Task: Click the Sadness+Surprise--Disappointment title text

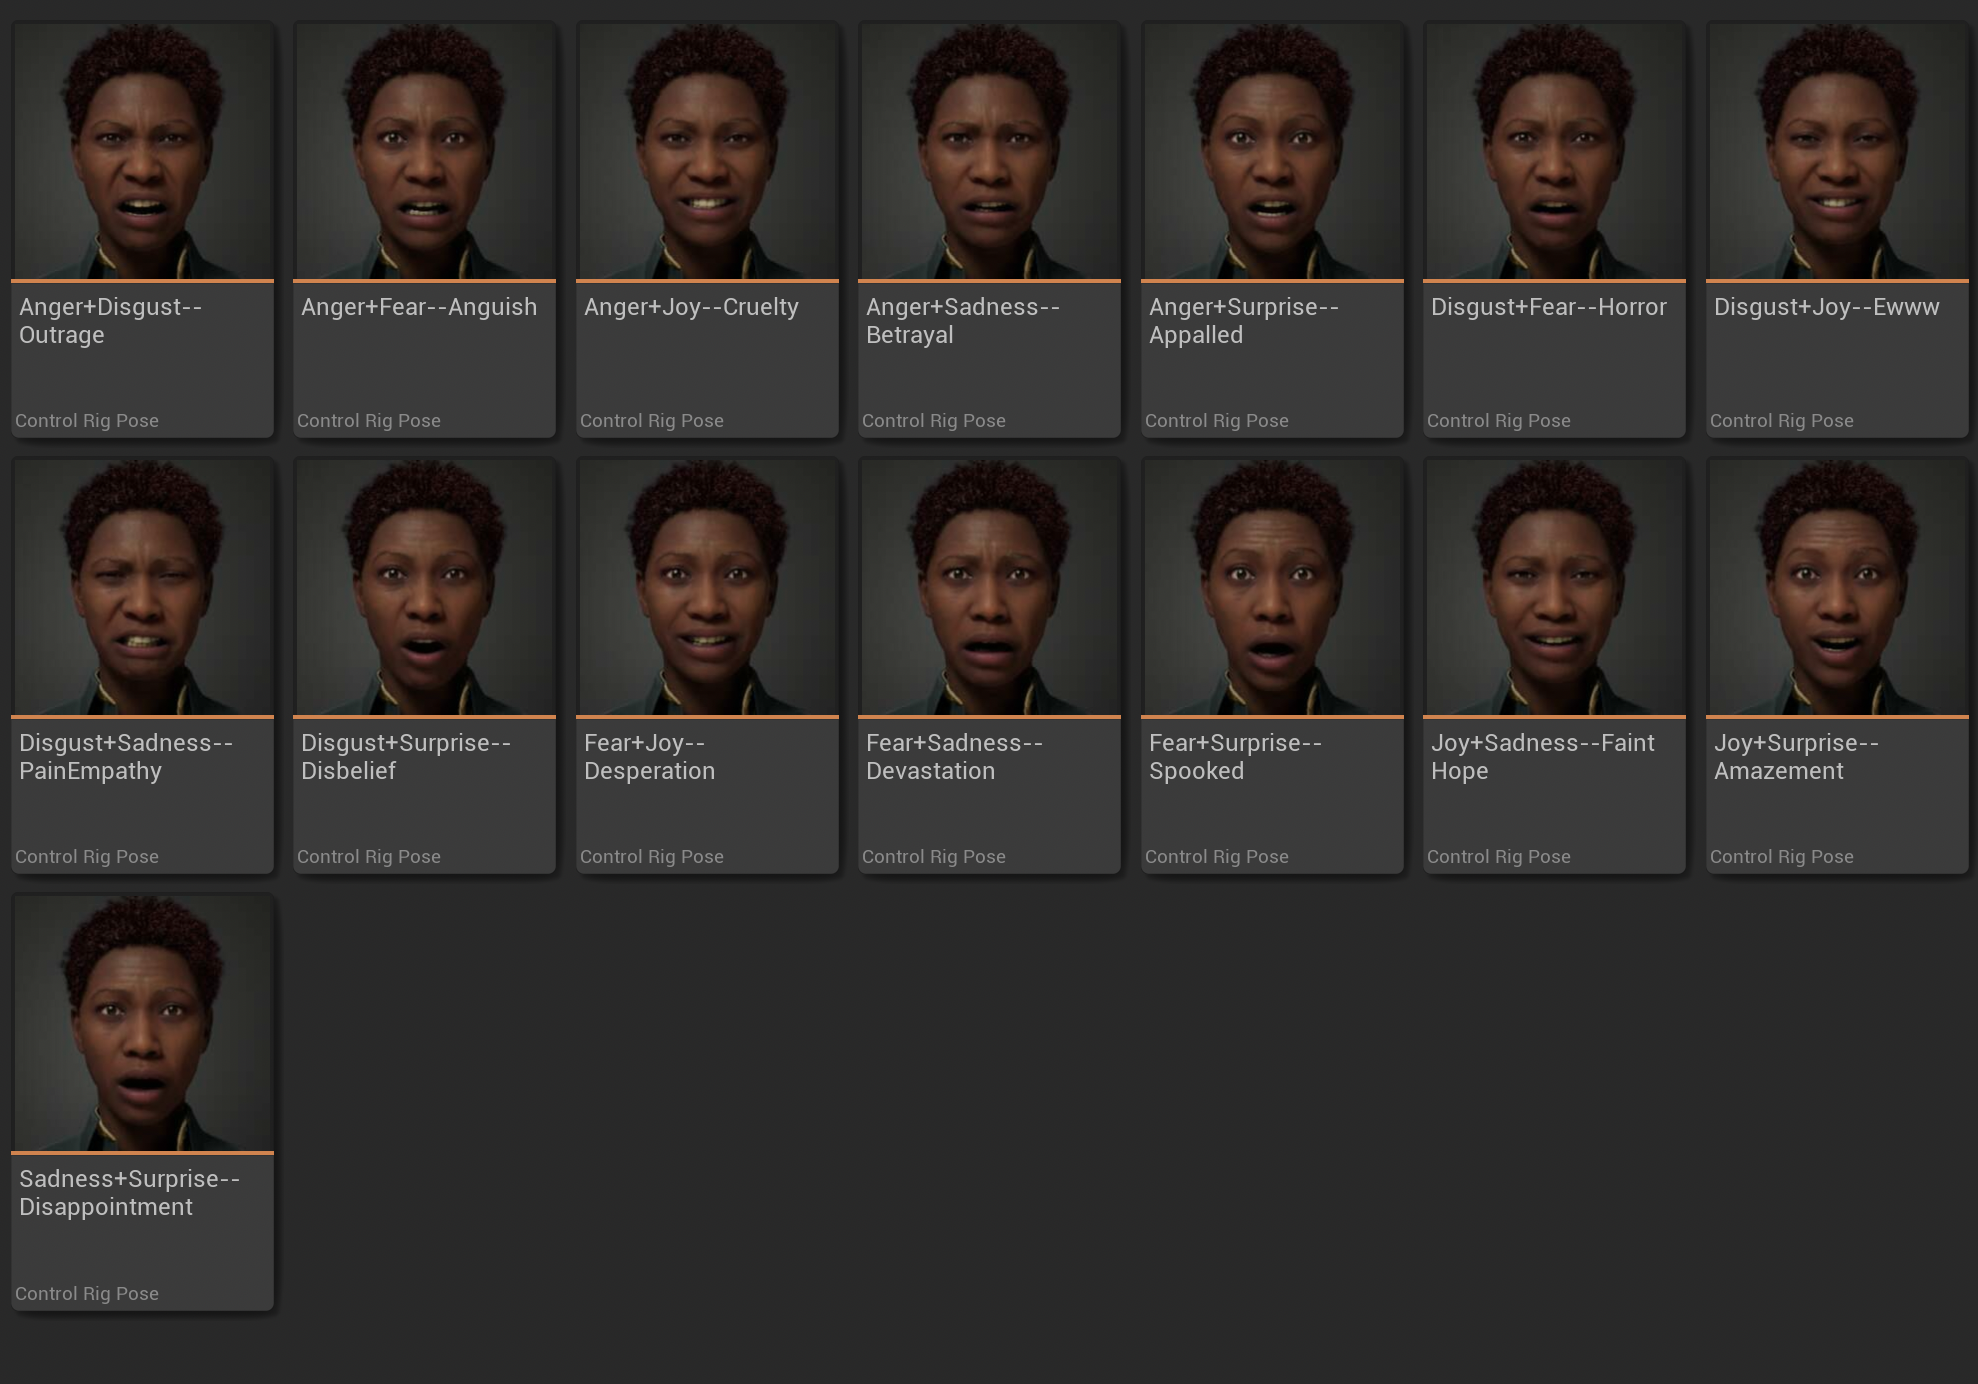Action: 129,1193
